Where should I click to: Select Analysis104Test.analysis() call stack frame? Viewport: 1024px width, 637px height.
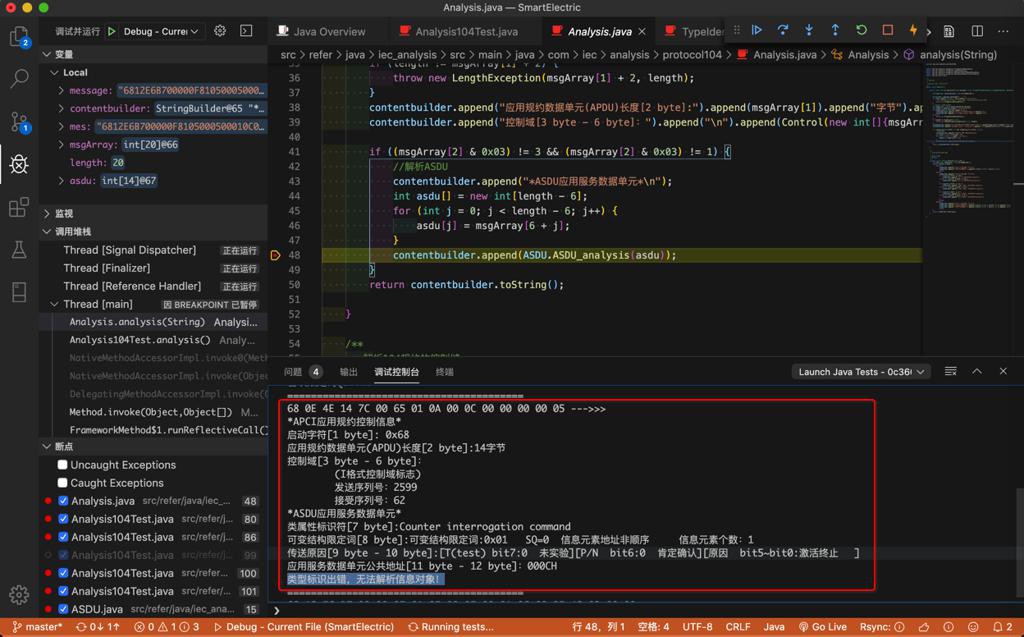[140, 340]
